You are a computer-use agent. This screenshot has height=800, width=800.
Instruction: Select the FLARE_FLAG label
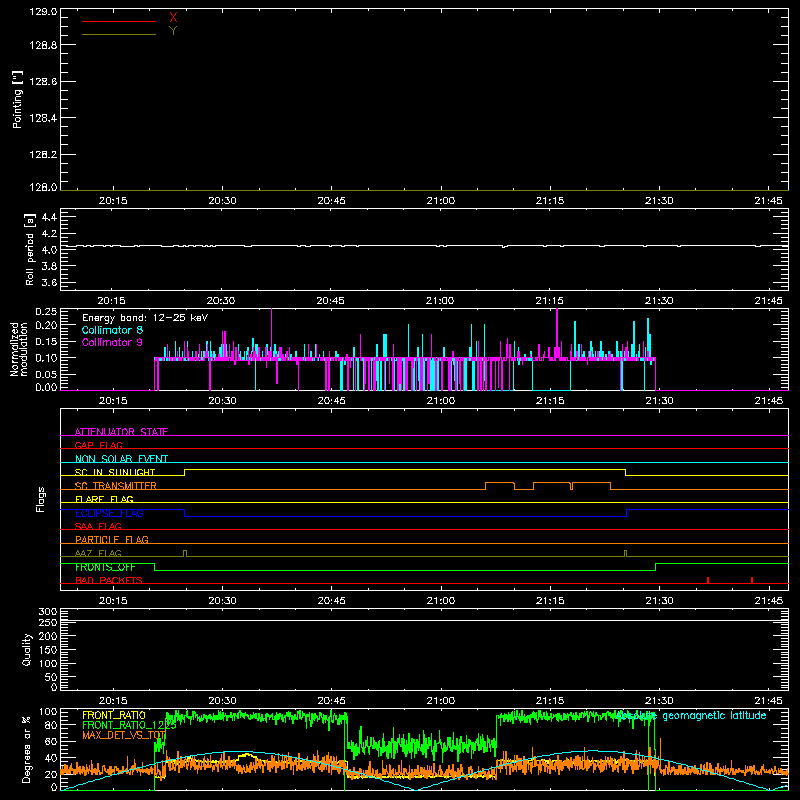pyautogui.click(x=104, y=499)
